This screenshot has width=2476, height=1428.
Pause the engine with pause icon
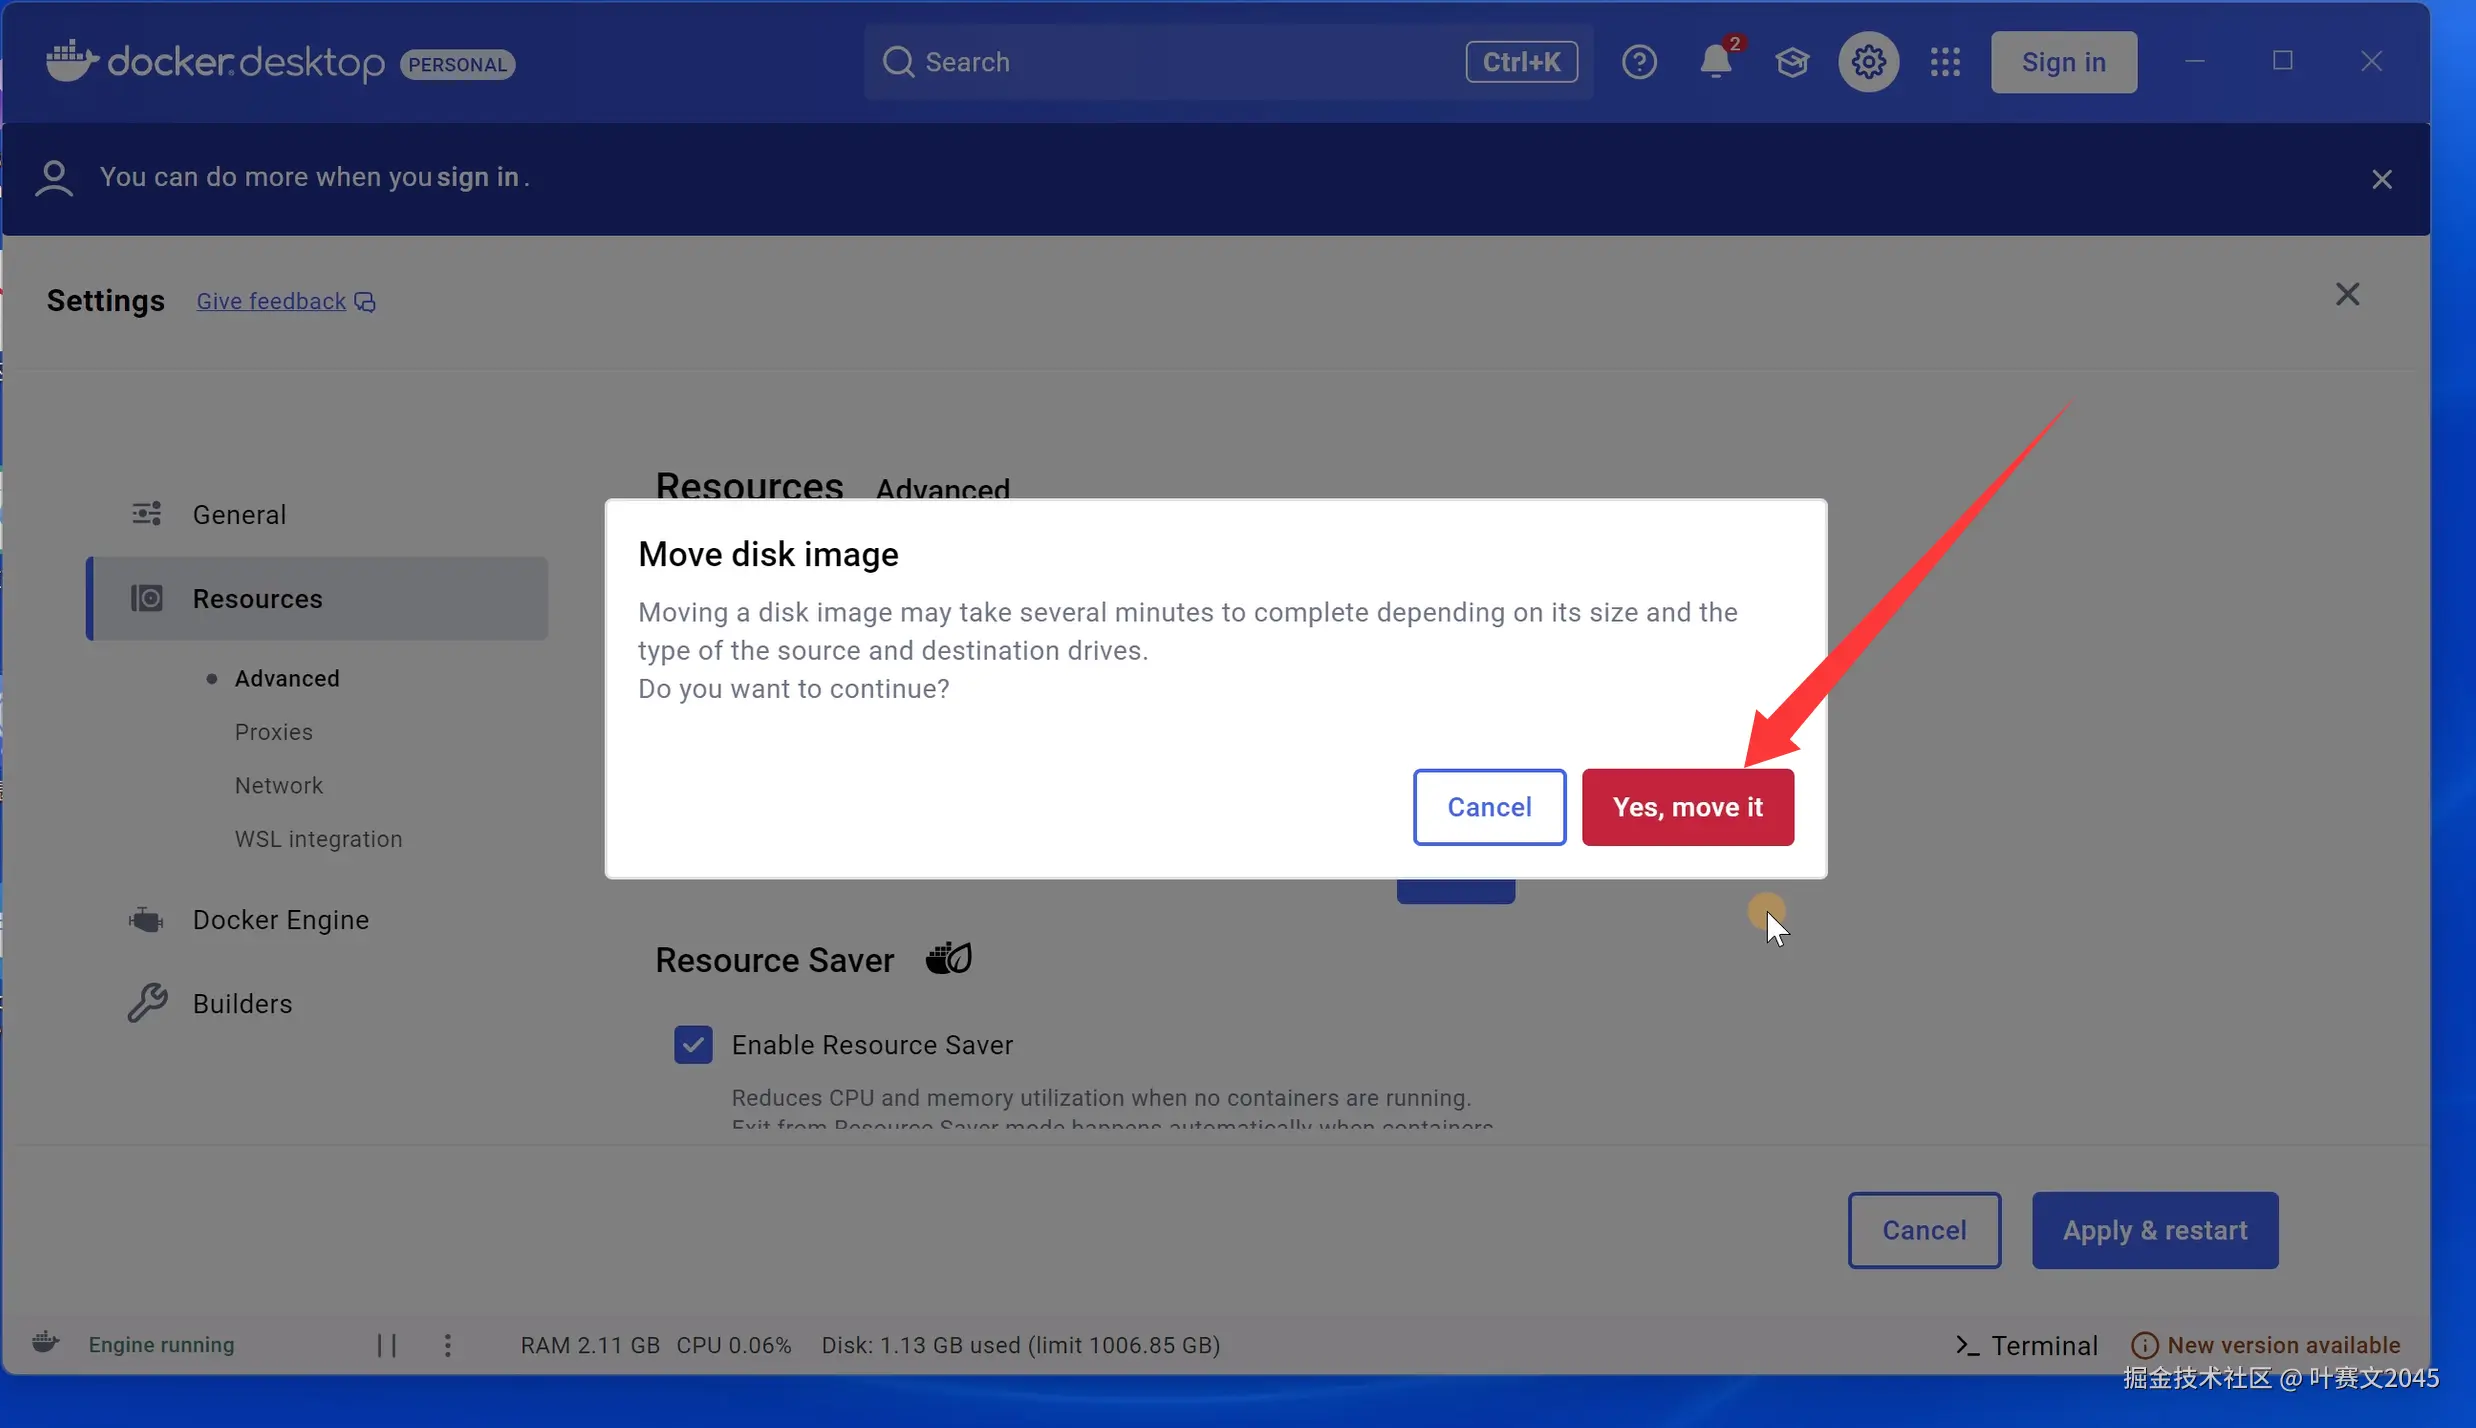tap(387, 1345)
